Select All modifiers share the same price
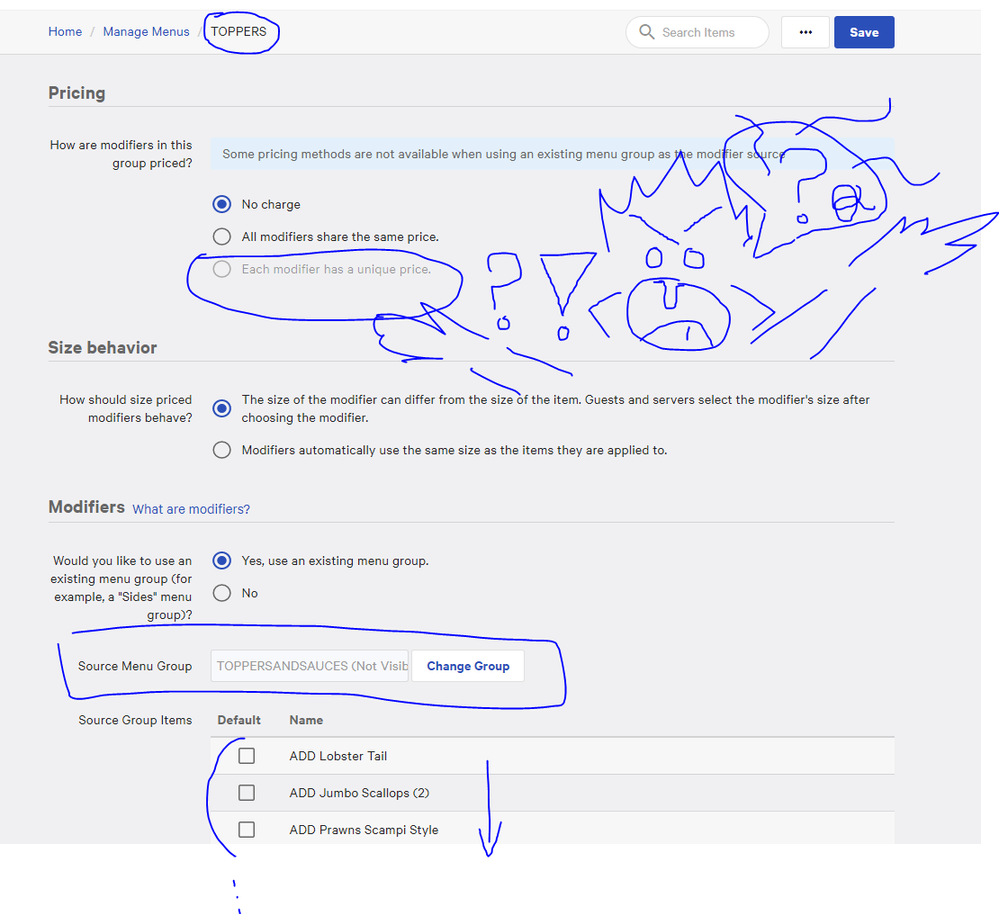 (222, 237)
